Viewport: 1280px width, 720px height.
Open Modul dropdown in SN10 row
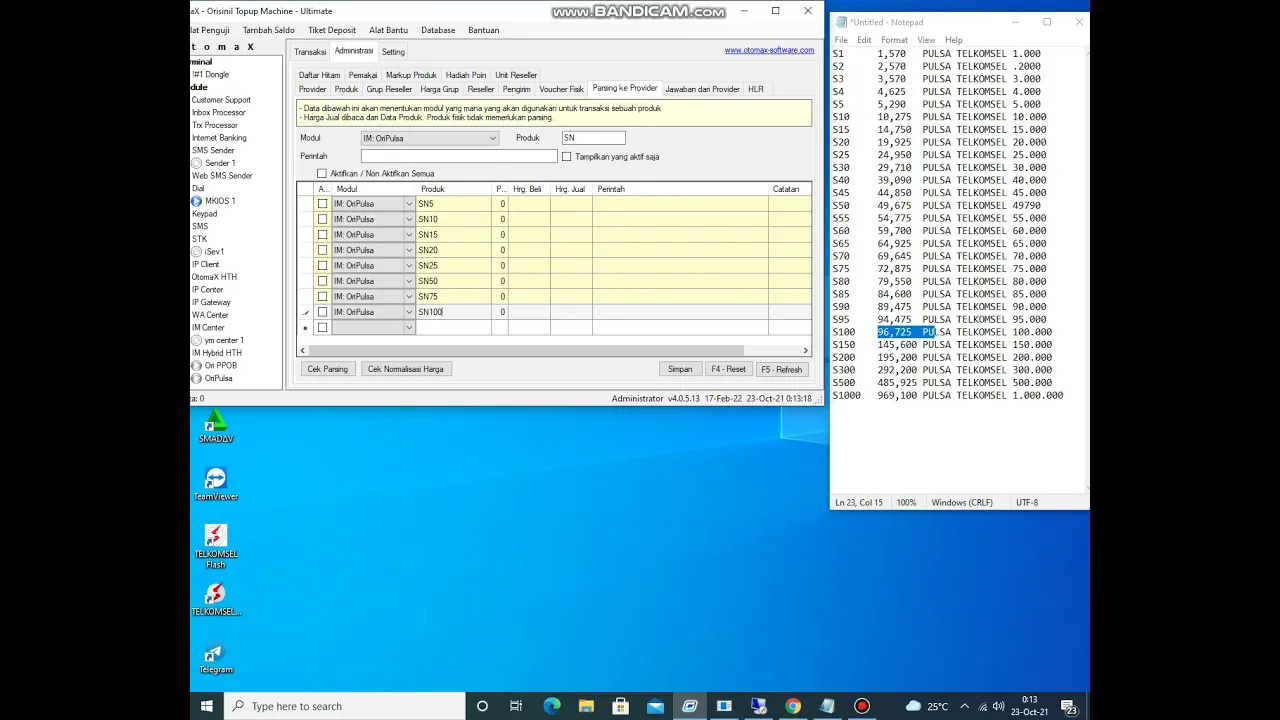409,219
